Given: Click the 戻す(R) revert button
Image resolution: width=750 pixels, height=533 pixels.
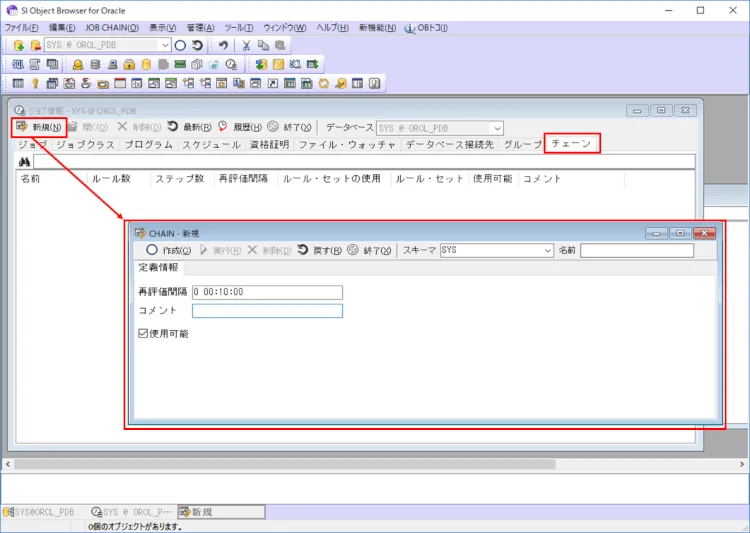Looking at the screenshot, I should 320,250.
